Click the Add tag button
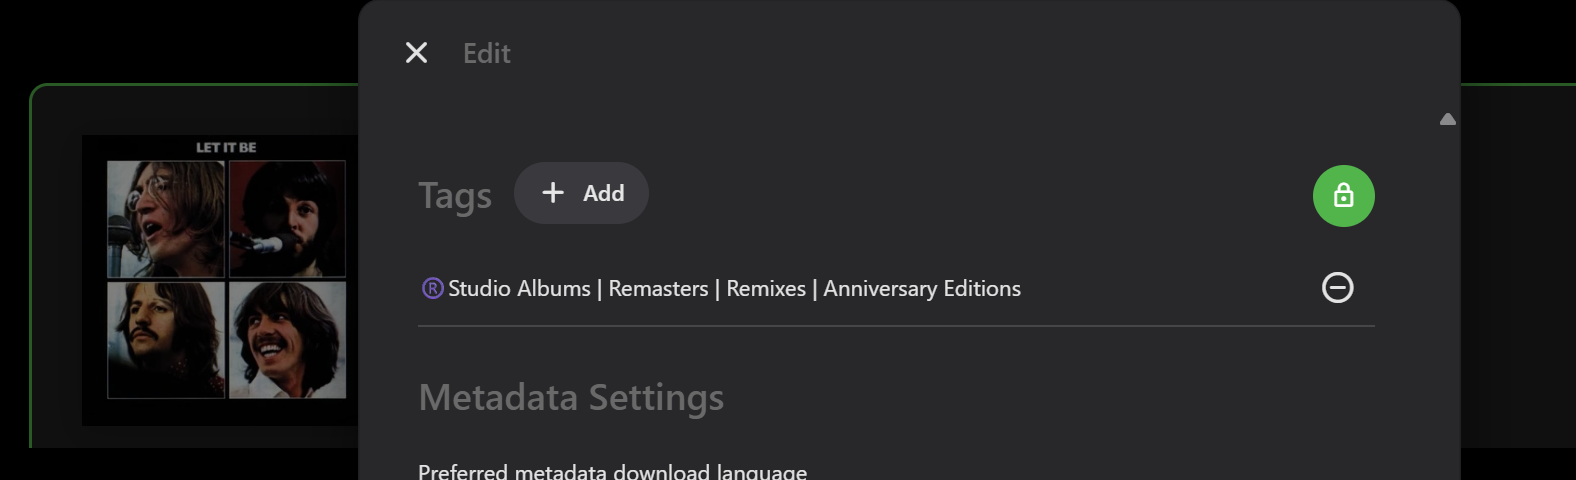This screenshot has height=480, width=1576. click(x=581, y=193)
